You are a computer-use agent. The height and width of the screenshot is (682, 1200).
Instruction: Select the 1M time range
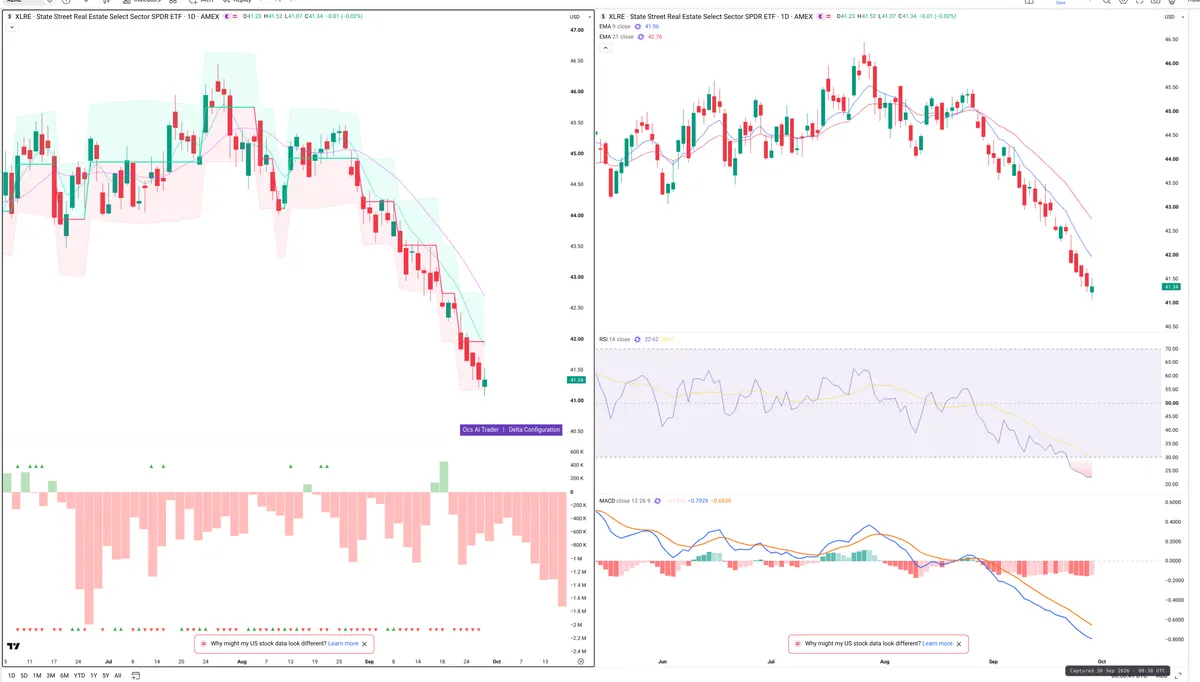coord(37,676)
